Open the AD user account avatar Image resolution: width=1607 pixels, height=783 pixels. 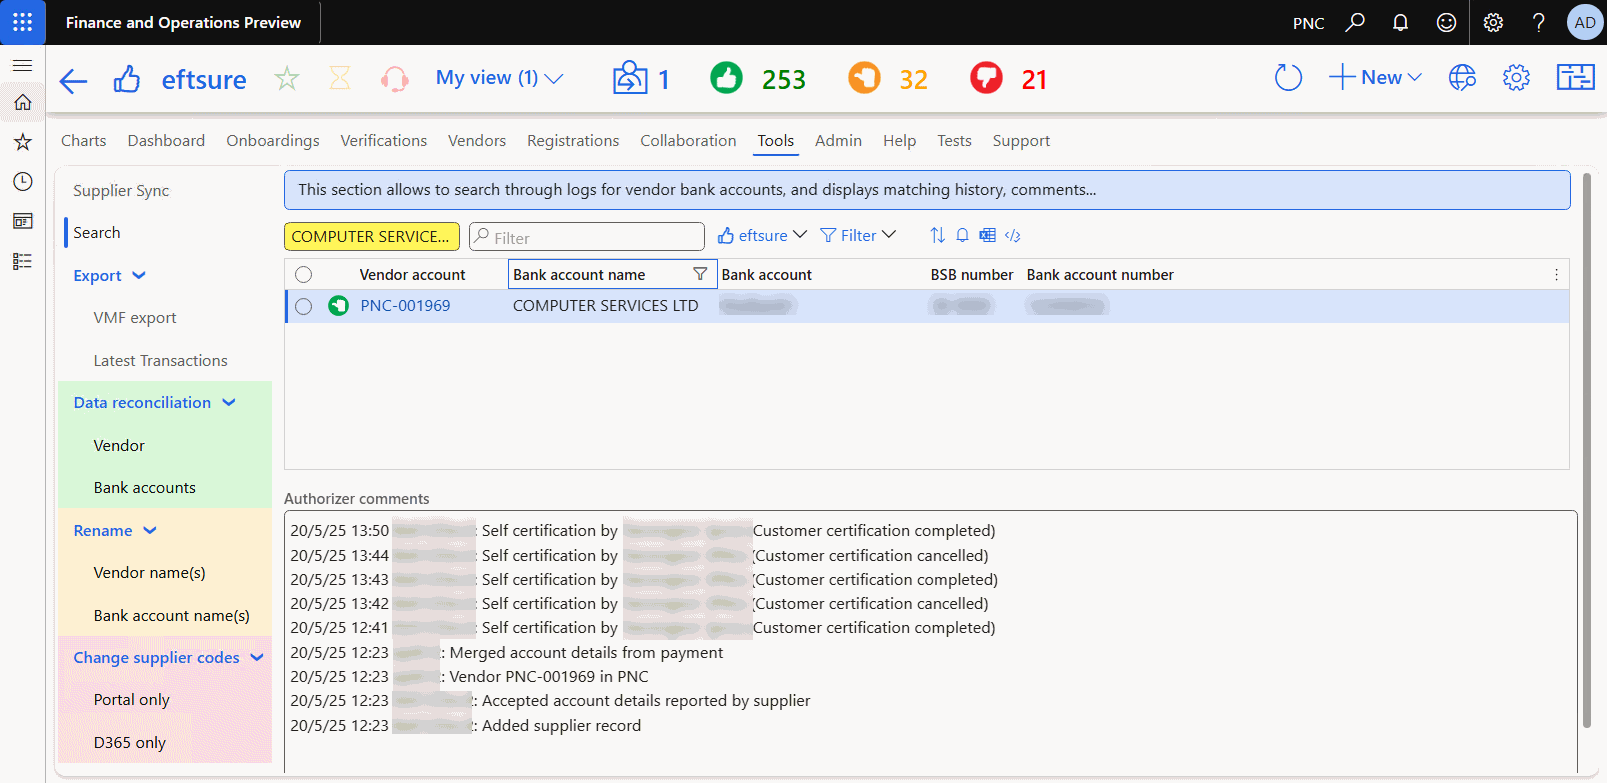point(1585,22)
